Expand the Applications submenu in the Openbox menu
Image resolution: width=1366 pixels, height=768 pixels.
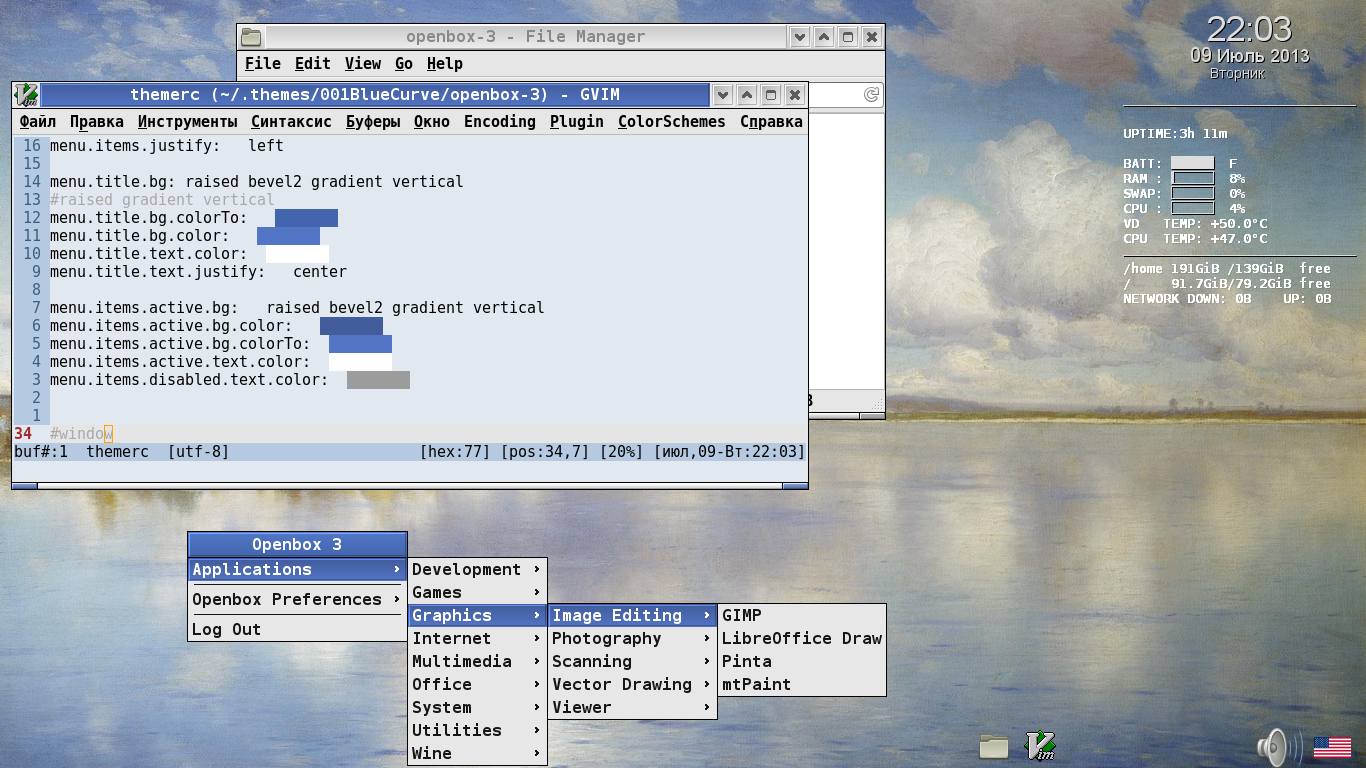(x=297, y=570)
